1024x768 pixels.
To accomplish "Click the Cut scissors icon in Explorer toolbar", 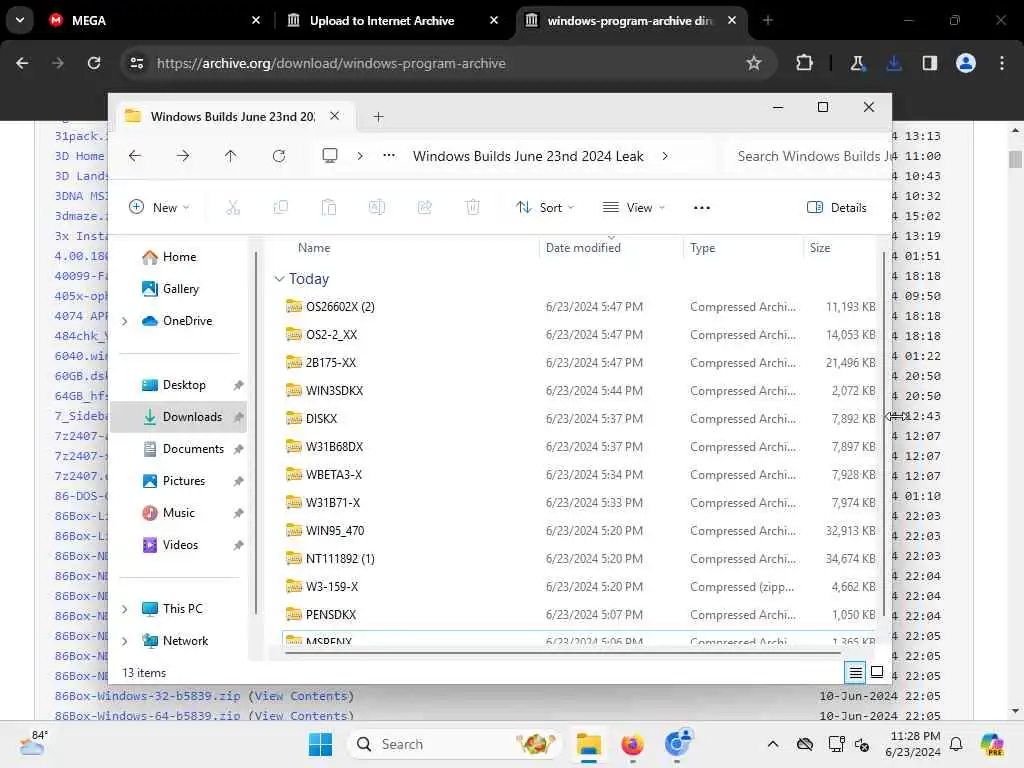I will point(233,208).
